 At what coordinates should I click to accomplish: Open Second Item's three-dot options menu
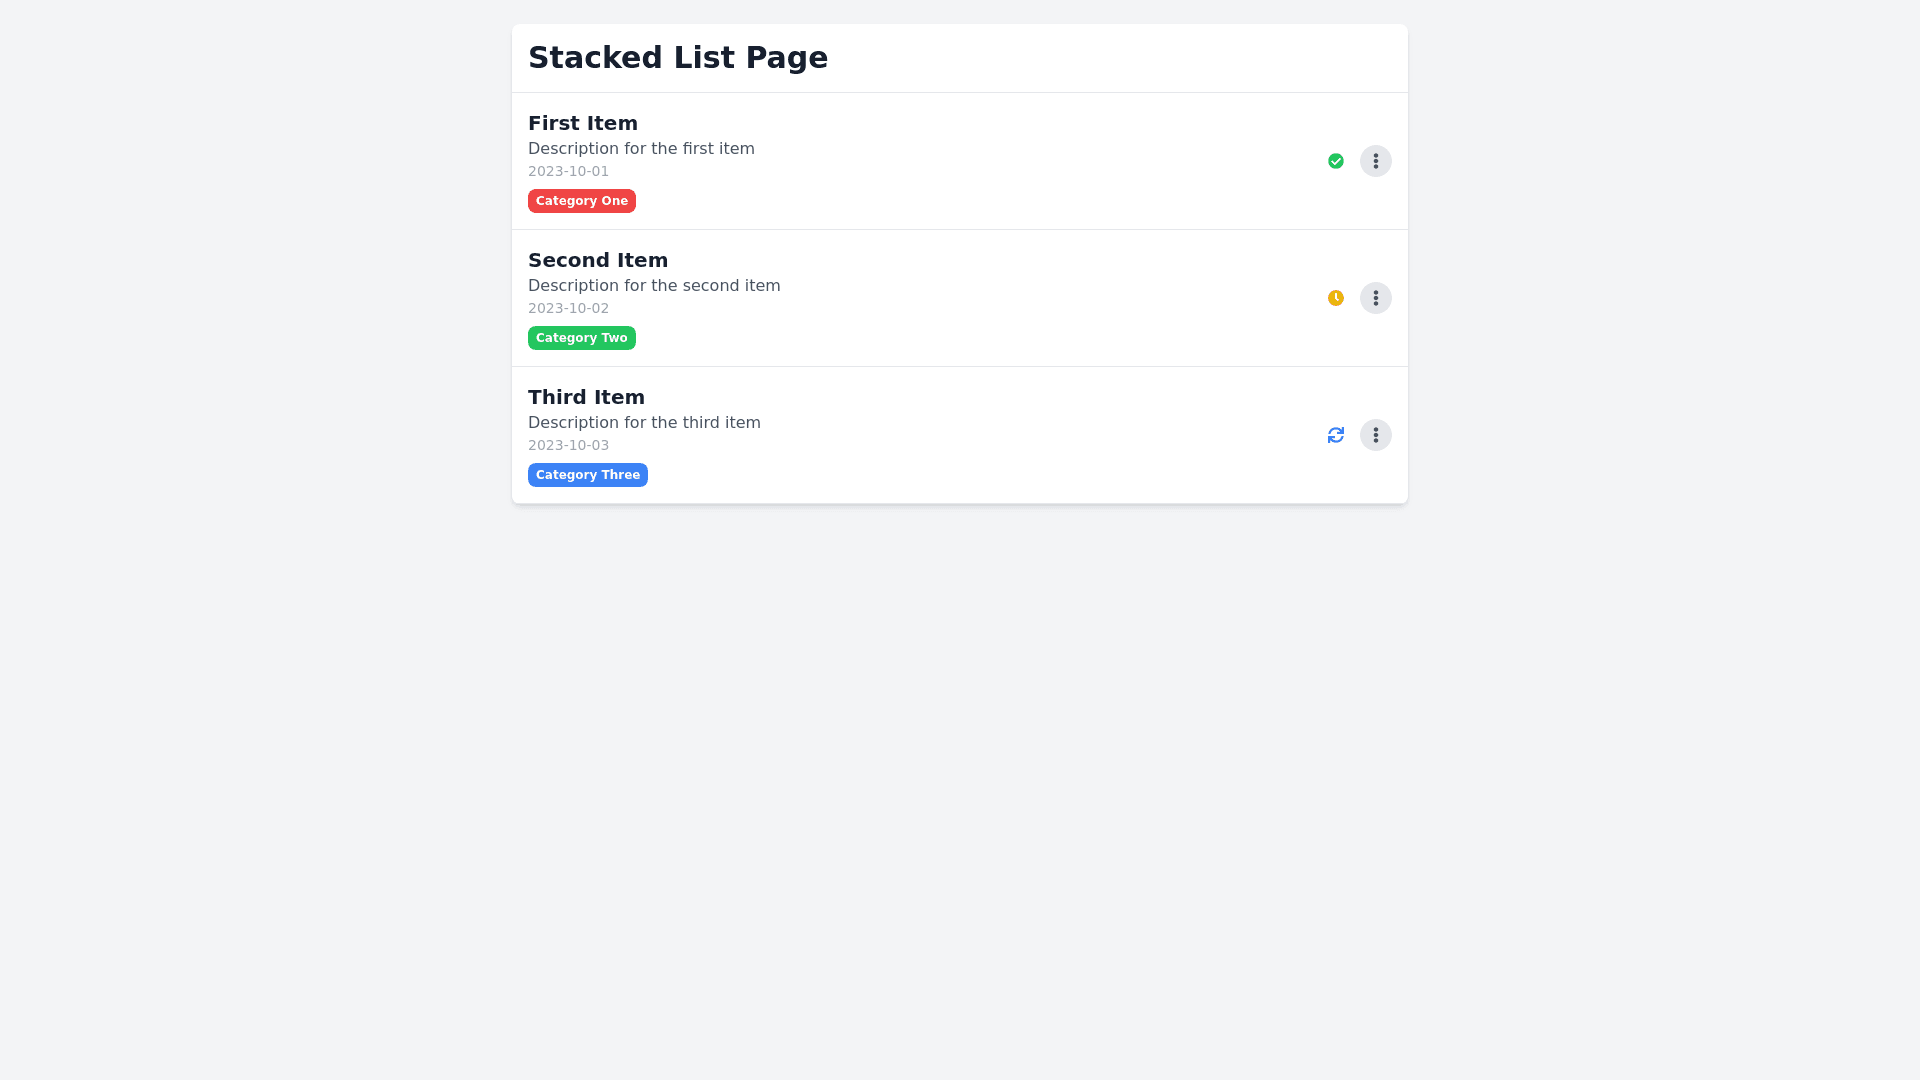pos(1376,298)
